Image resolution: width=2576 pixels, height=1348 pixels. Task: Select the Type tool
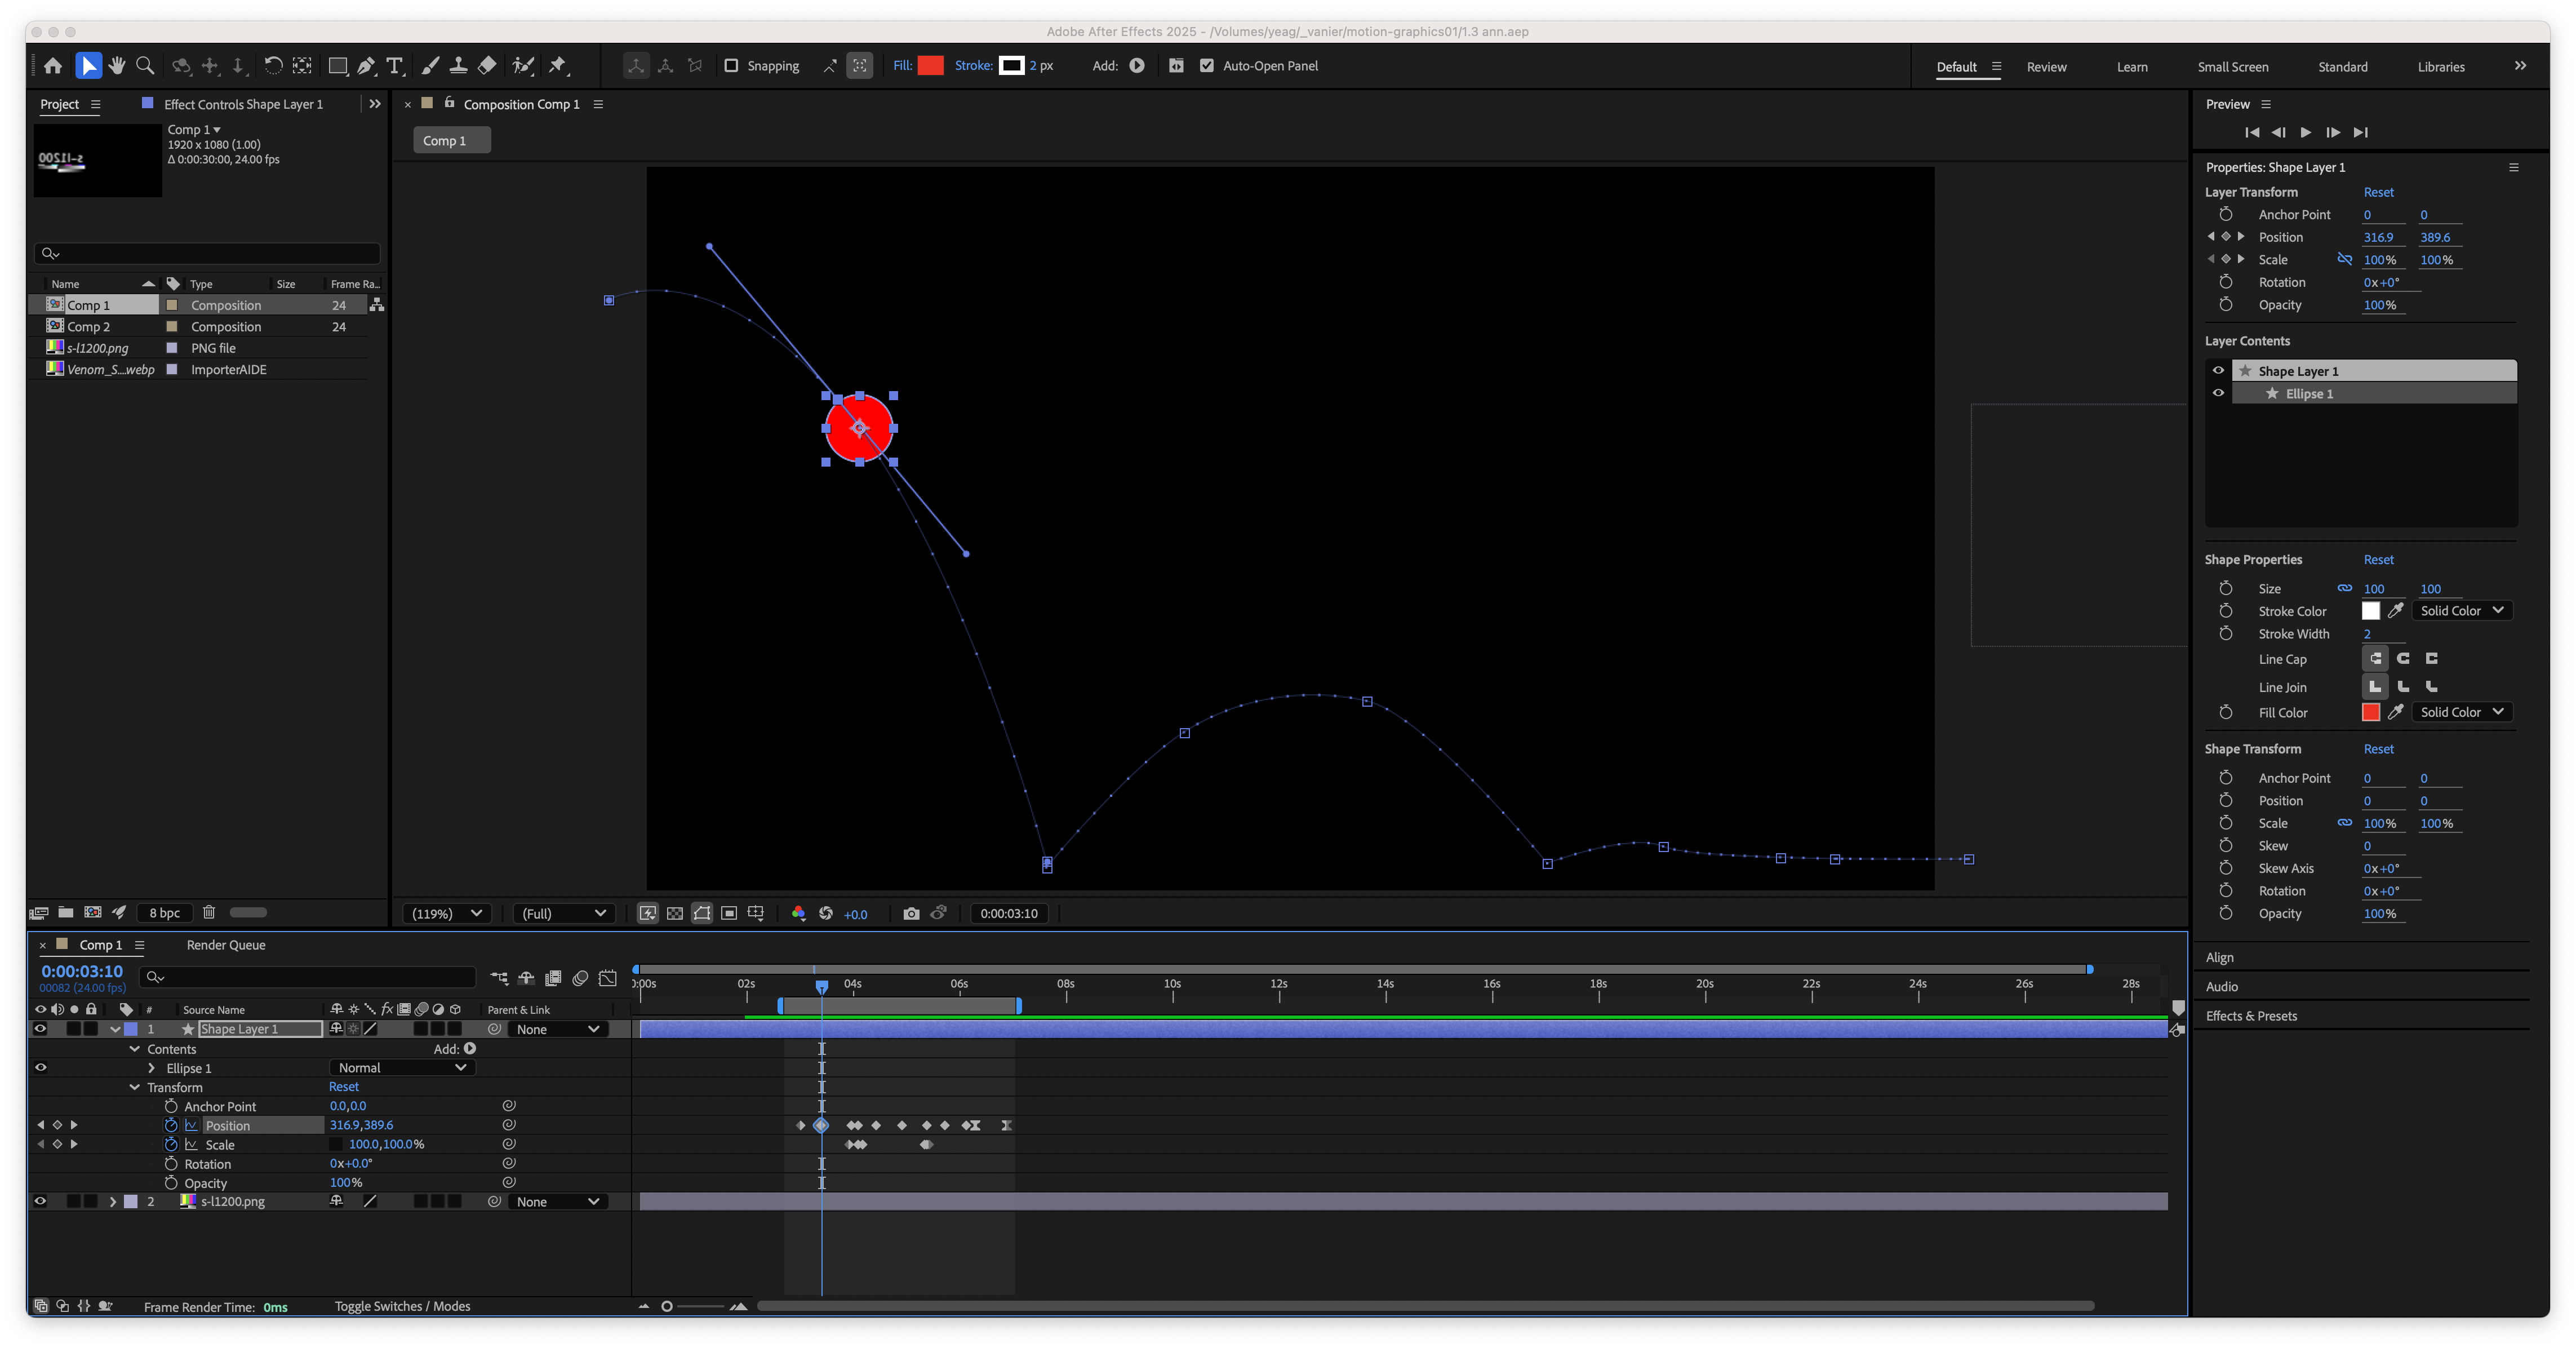click(395, 66)
